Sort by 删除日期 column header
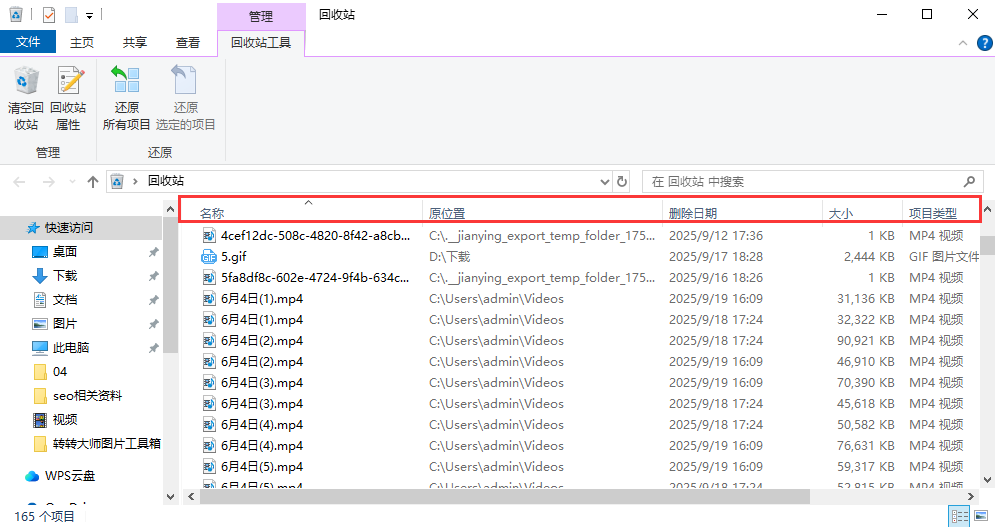995x527 pixels. (x=693, y=213)
